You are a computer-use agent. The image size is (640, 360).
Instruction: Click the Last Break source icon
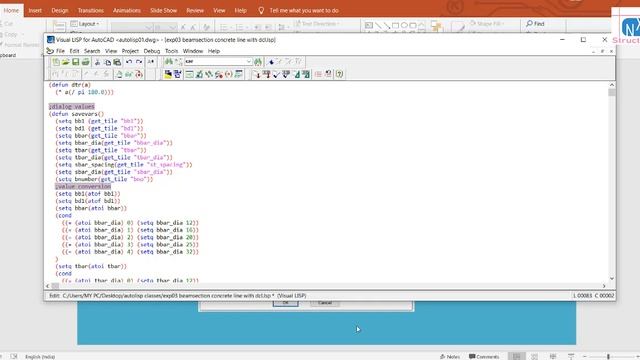coord(139,74)
